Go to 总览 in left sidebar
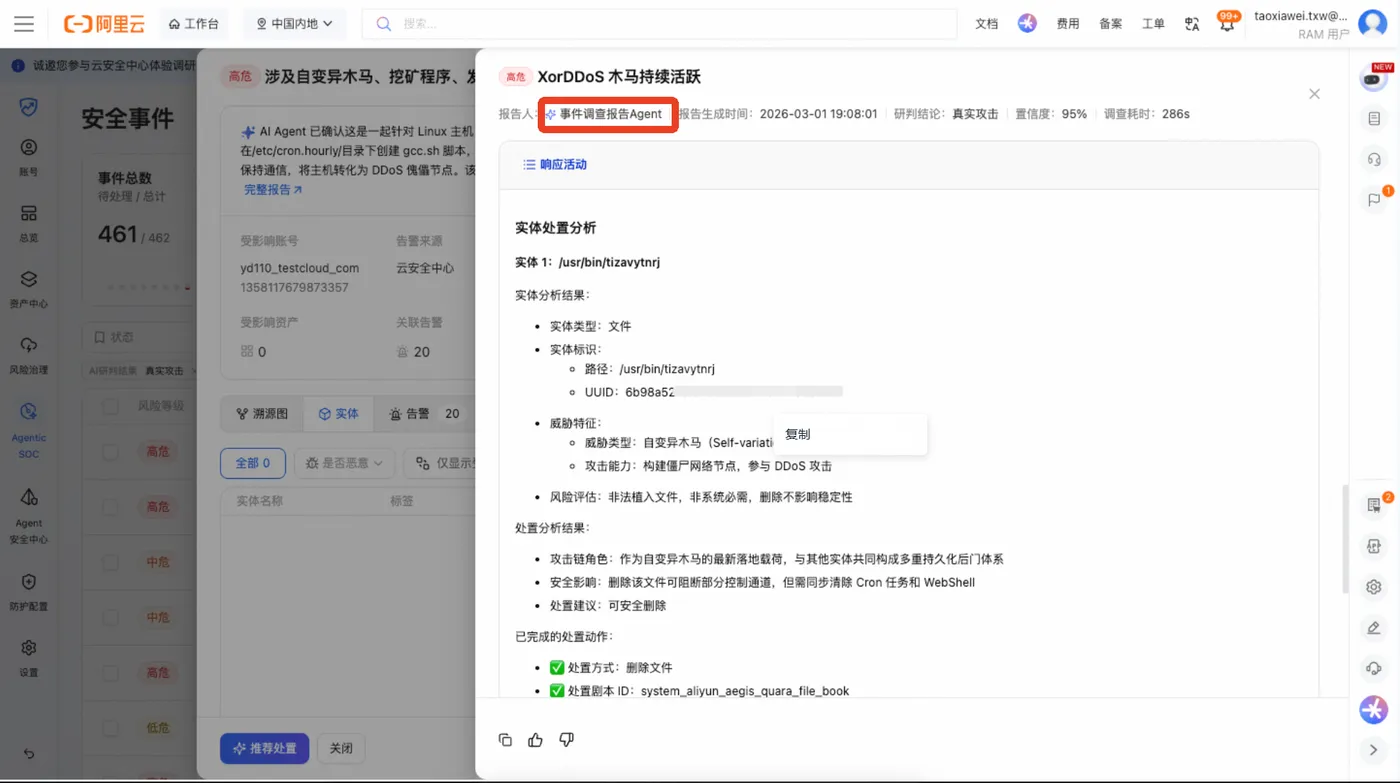 (x=29, y=224)
